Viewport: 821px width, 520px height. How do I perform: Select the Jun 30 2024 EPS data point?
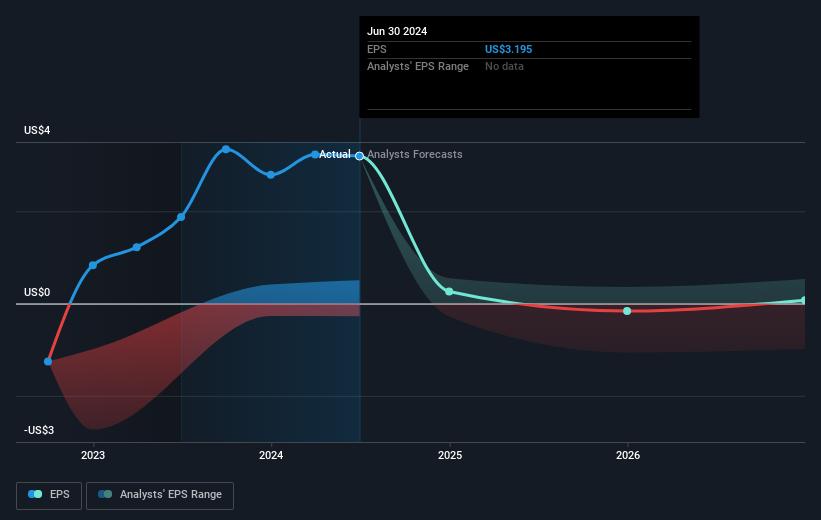click(359, 156)
